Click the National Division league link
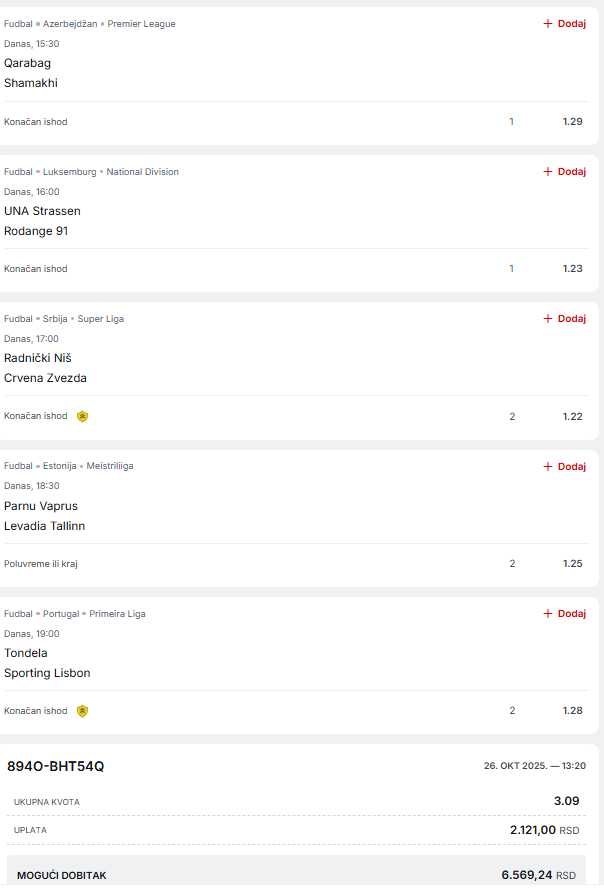The width and height of the screenshot is (604, 889). tap(143, 172)
